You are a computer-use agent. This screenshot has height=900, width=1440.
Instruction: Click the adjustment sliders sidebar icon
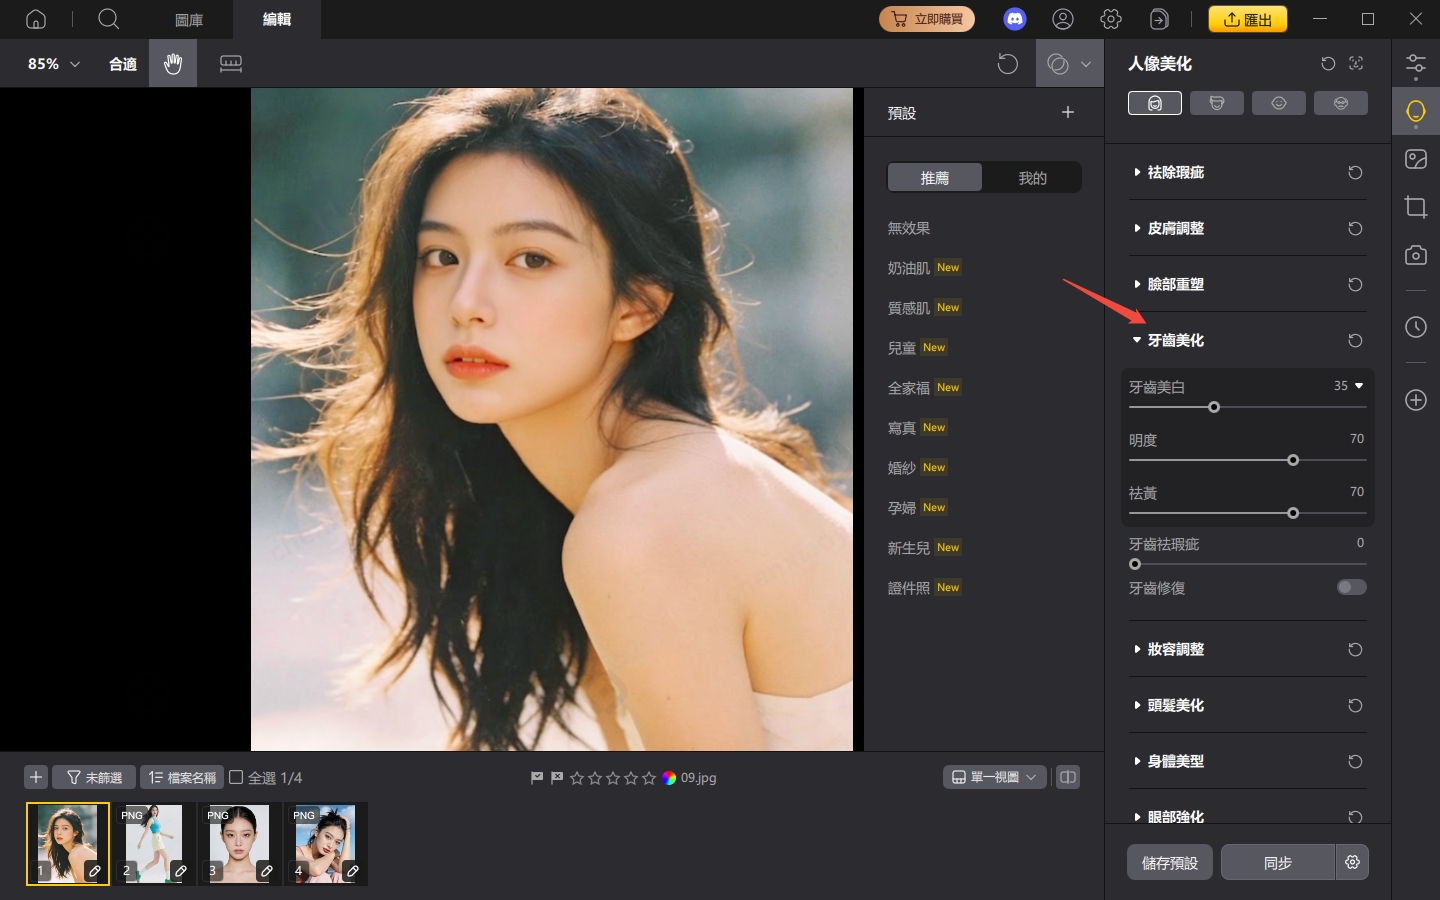[x=1415, y=66]
